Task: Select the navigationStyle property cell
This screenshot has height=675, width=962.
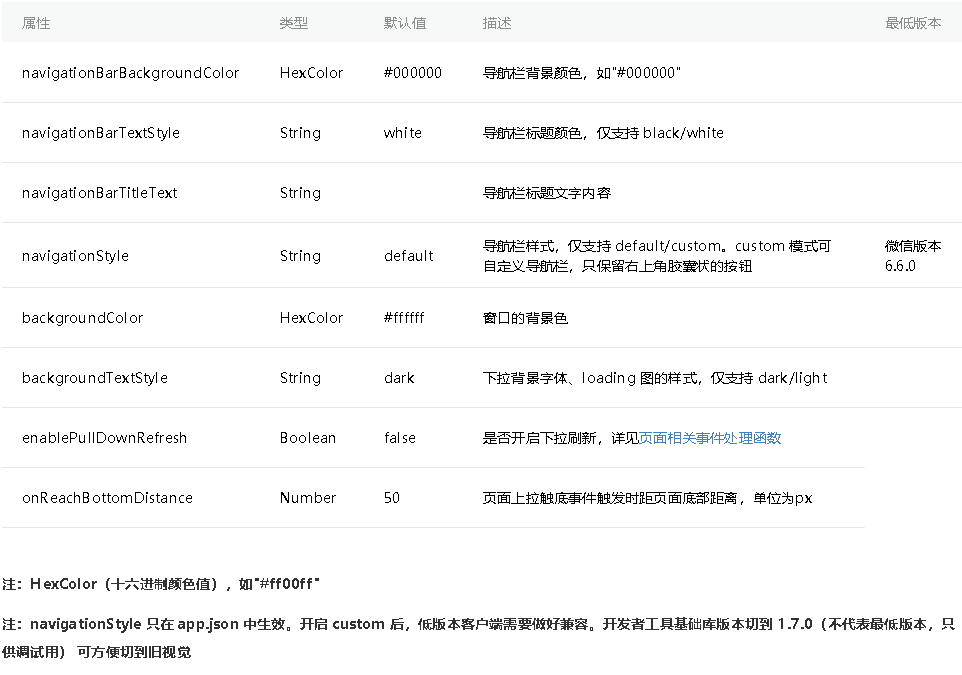Action: (75, 256)
